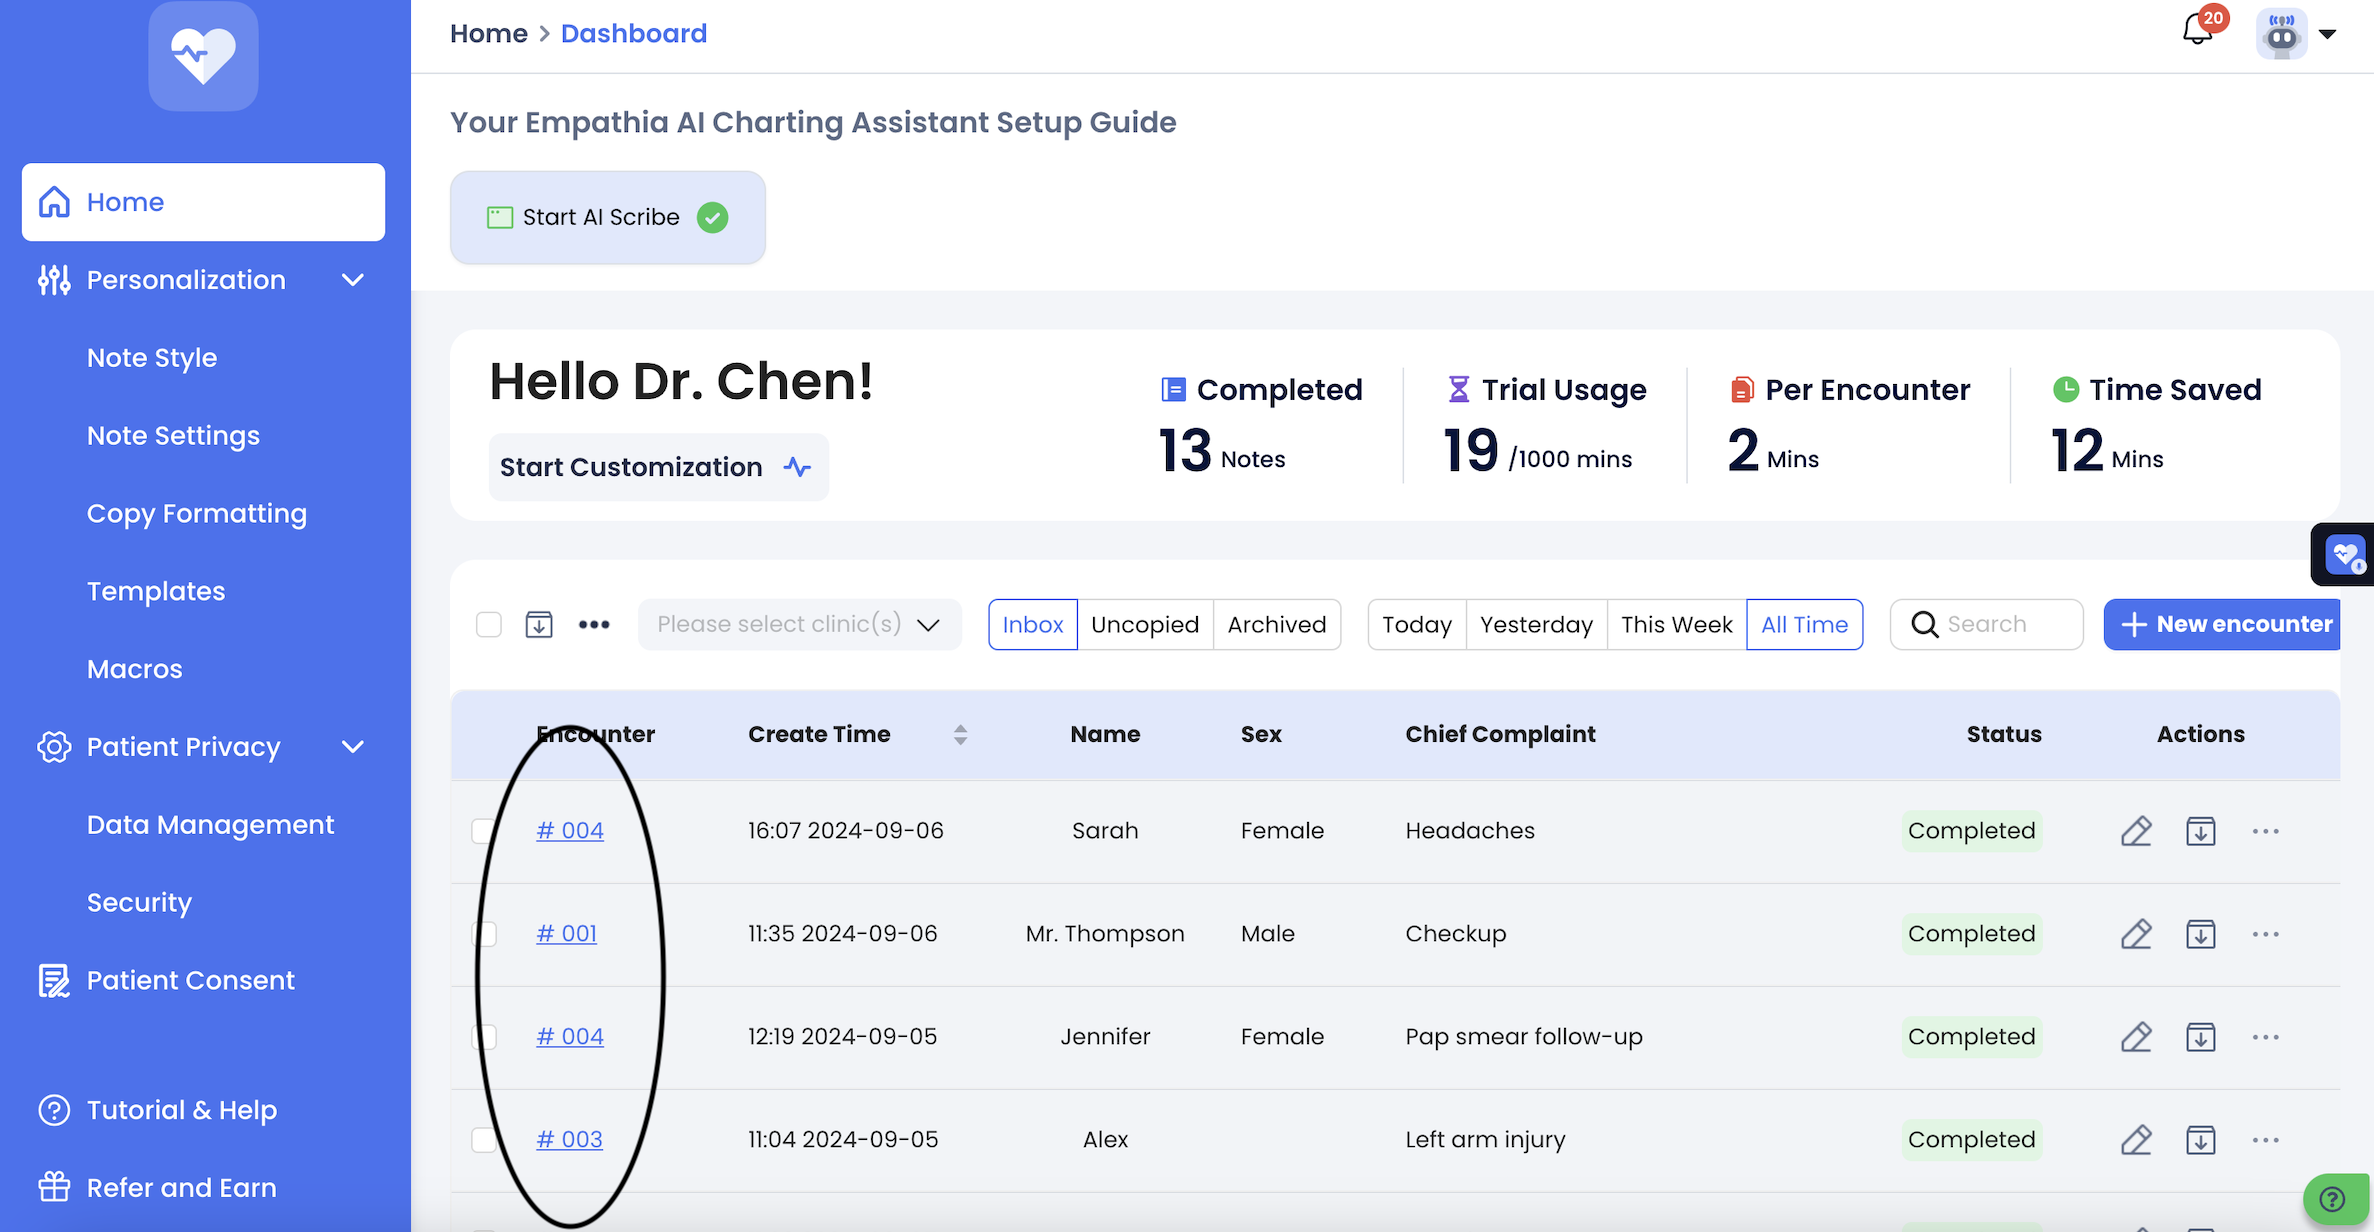Check the select-all encounters checkbox

point(489,625)
